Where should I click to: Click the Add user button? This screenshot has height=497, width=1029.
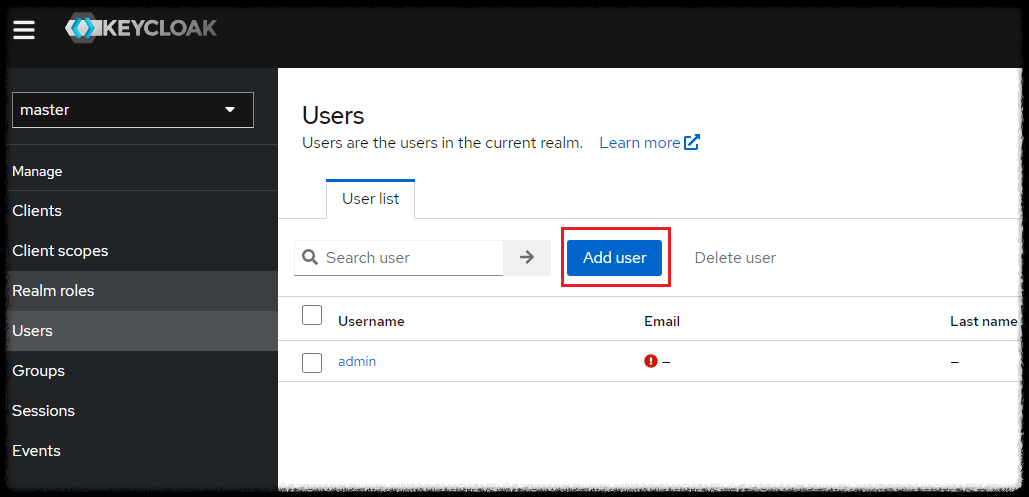point(614,257)
